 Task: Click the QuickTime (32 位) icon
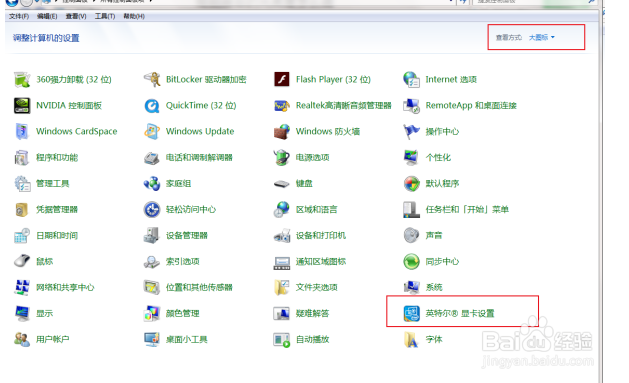(x=152, y=105)
